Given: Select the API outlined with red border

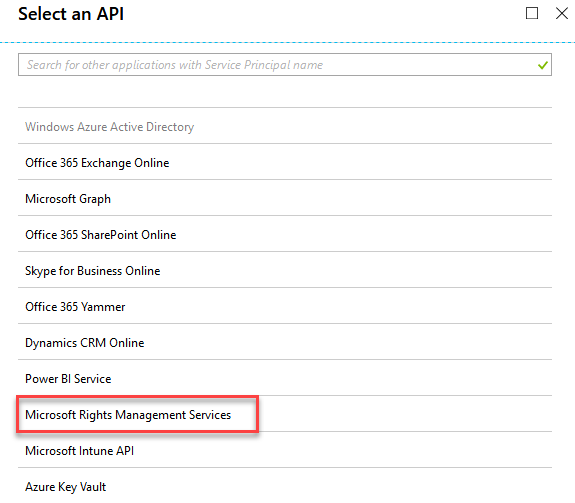Looking at the screenshot, I should point(285,414).
